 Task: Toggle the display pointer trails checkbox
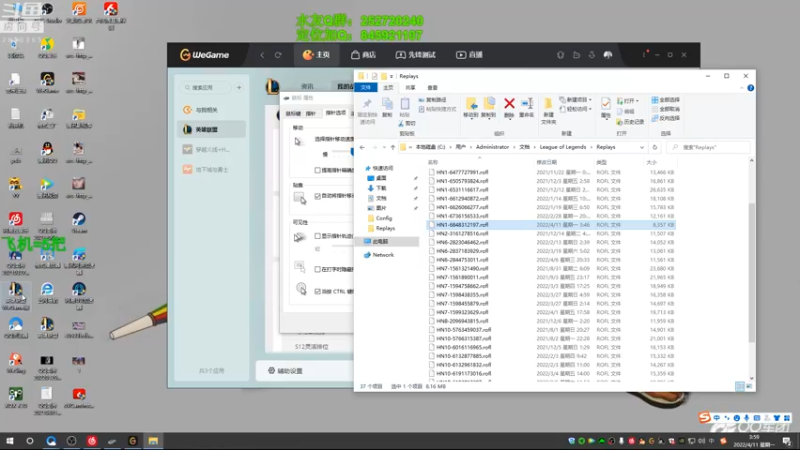(x=318, y=236)
